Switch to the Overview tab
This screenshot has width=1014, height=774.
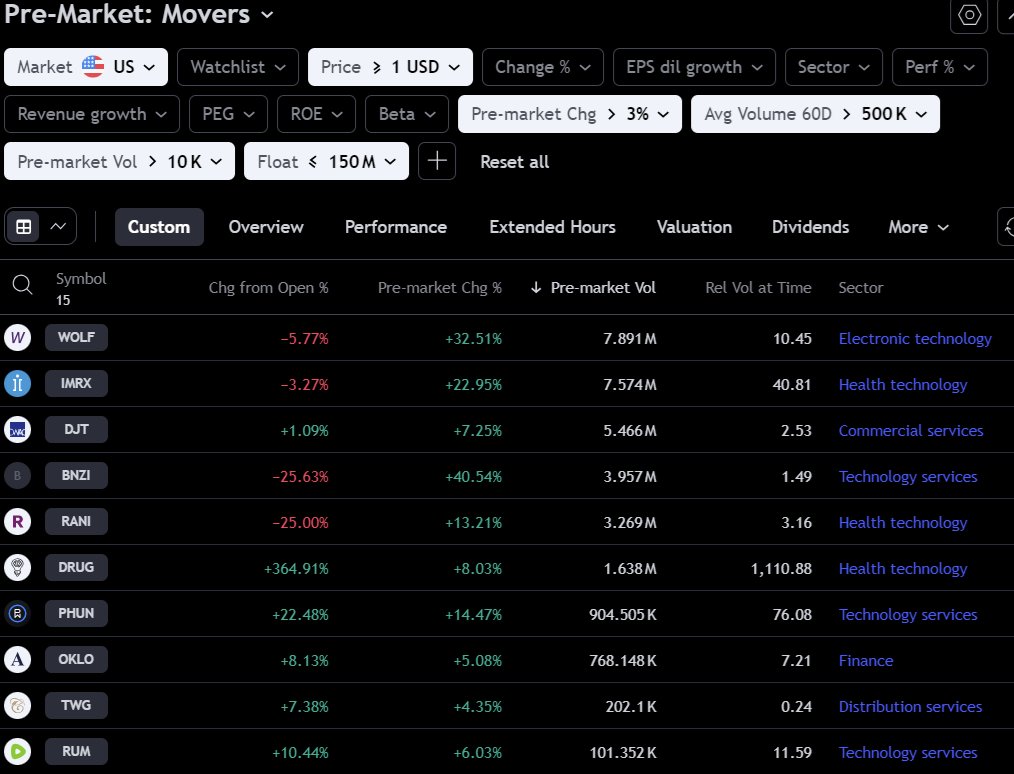coord(266,227)
